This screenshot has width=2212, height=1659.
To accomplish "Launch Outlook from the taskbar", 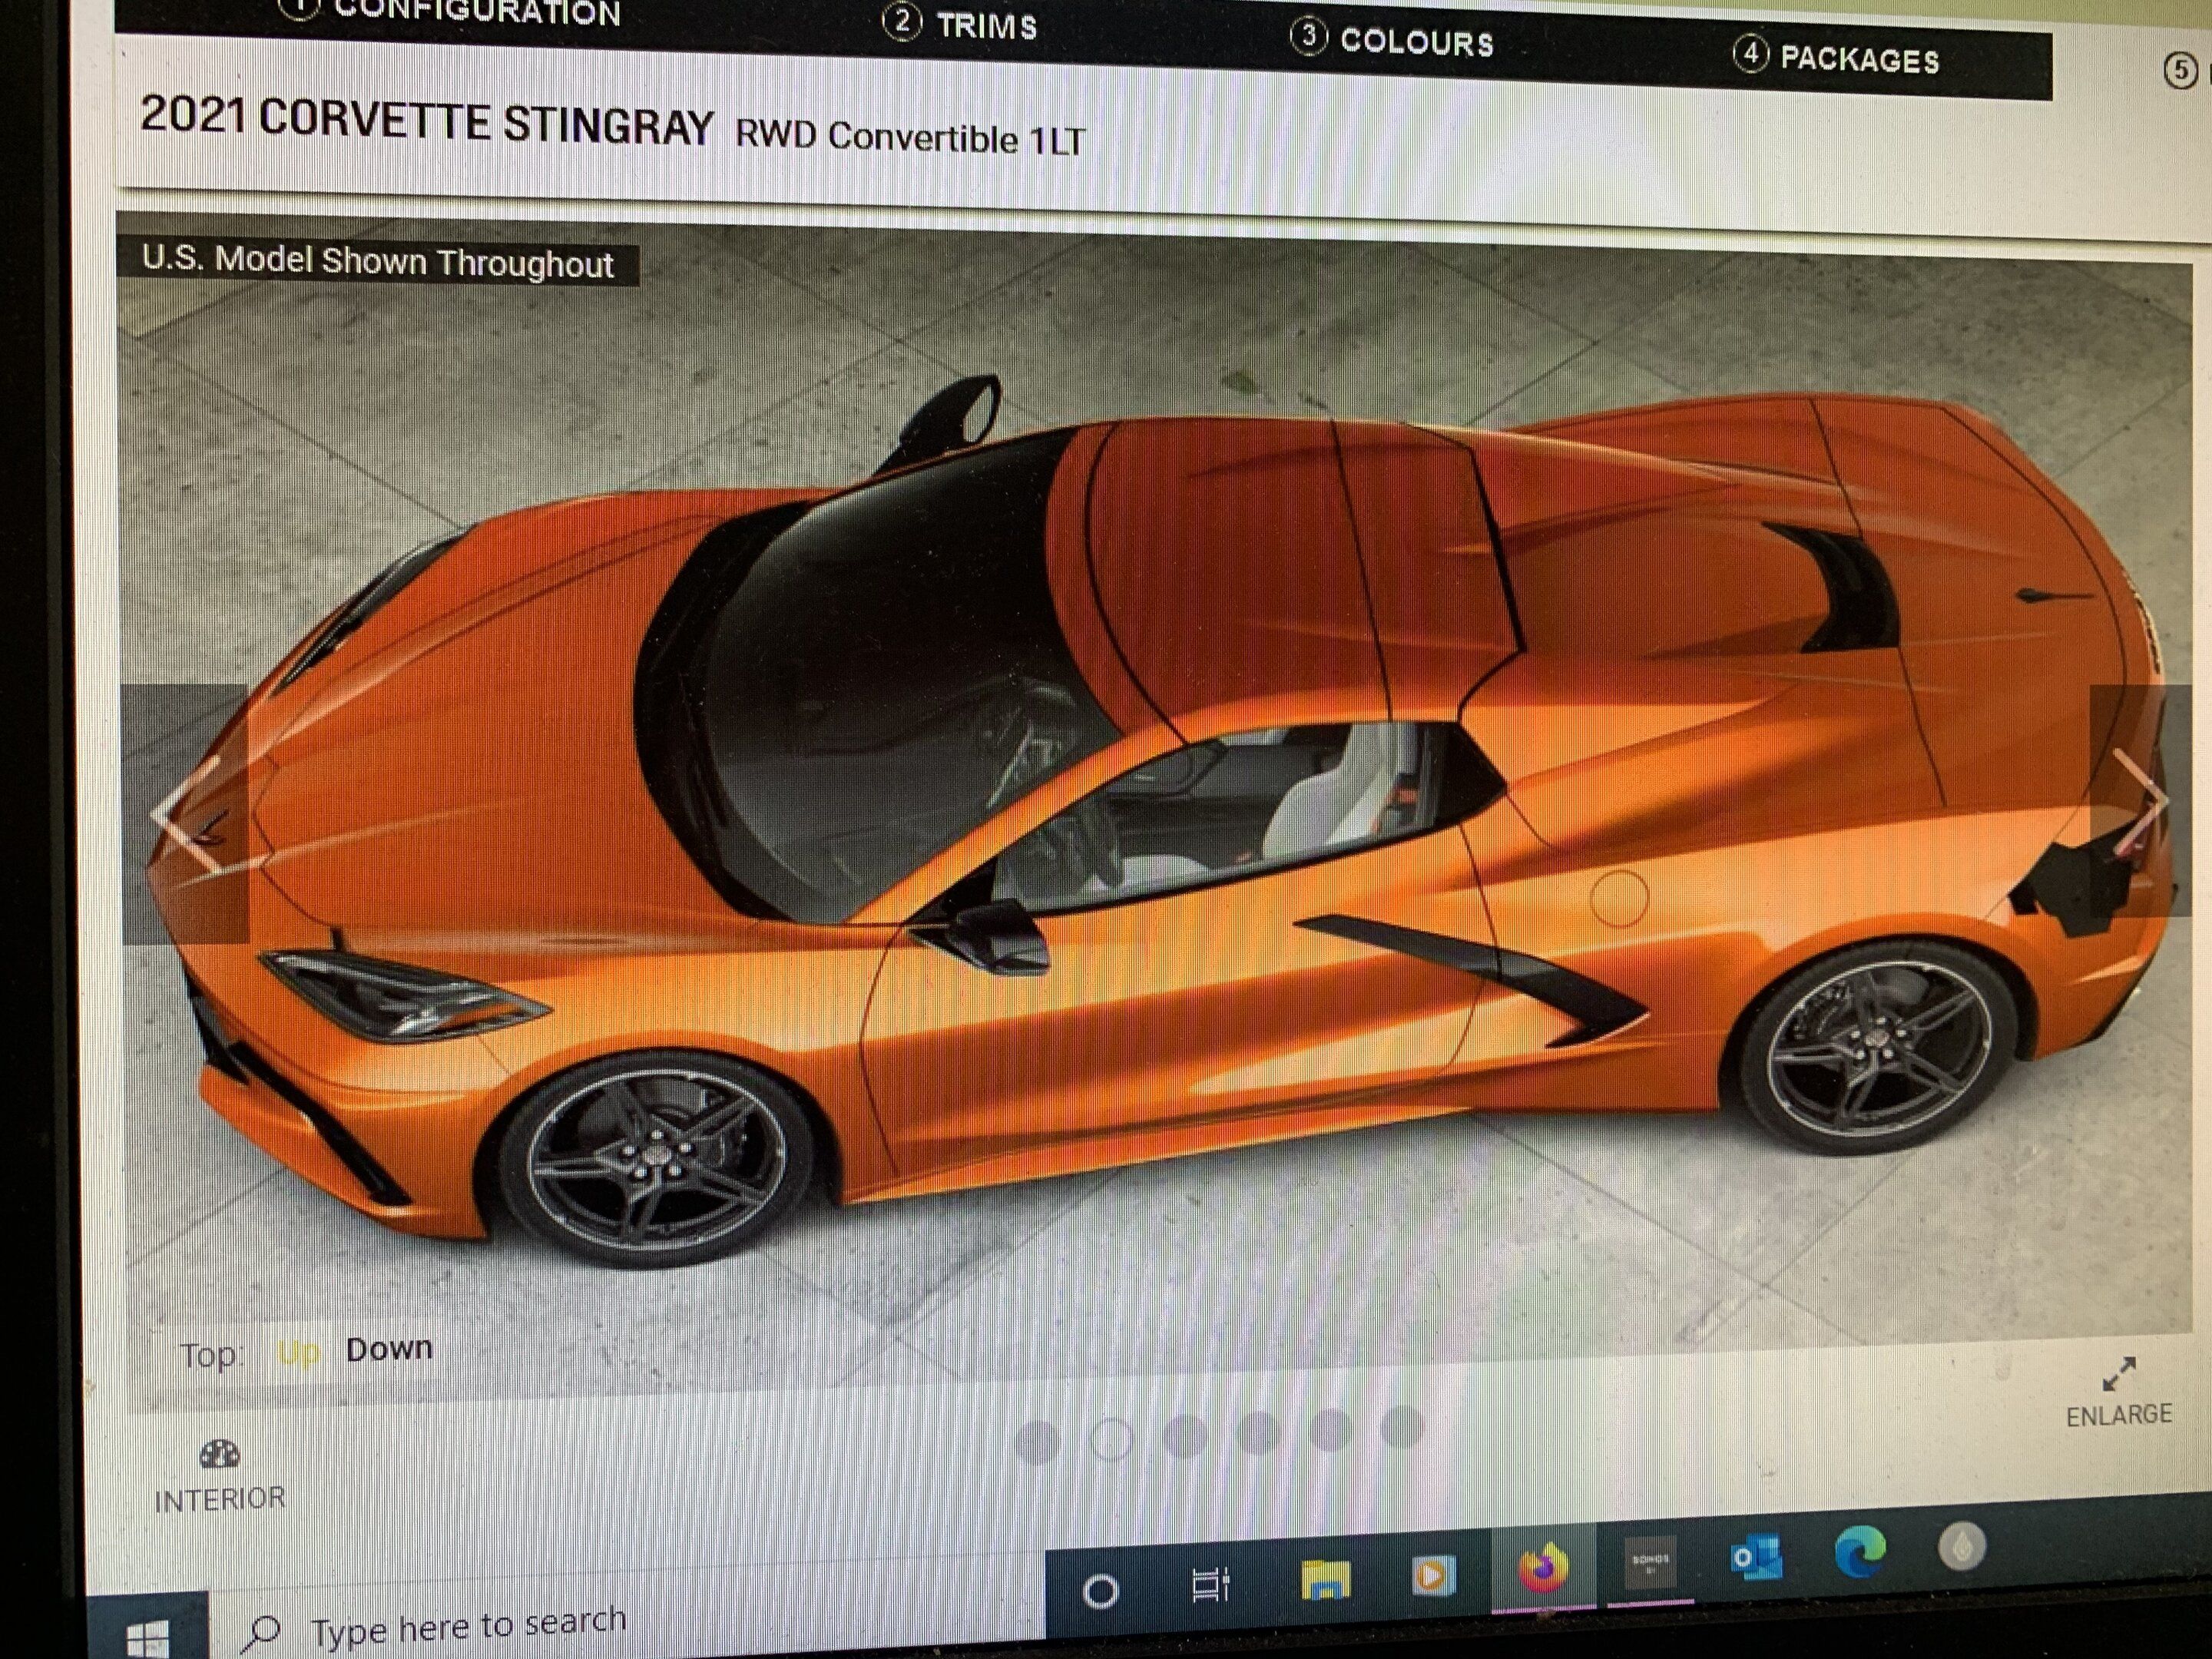I will point(1756,1557).
